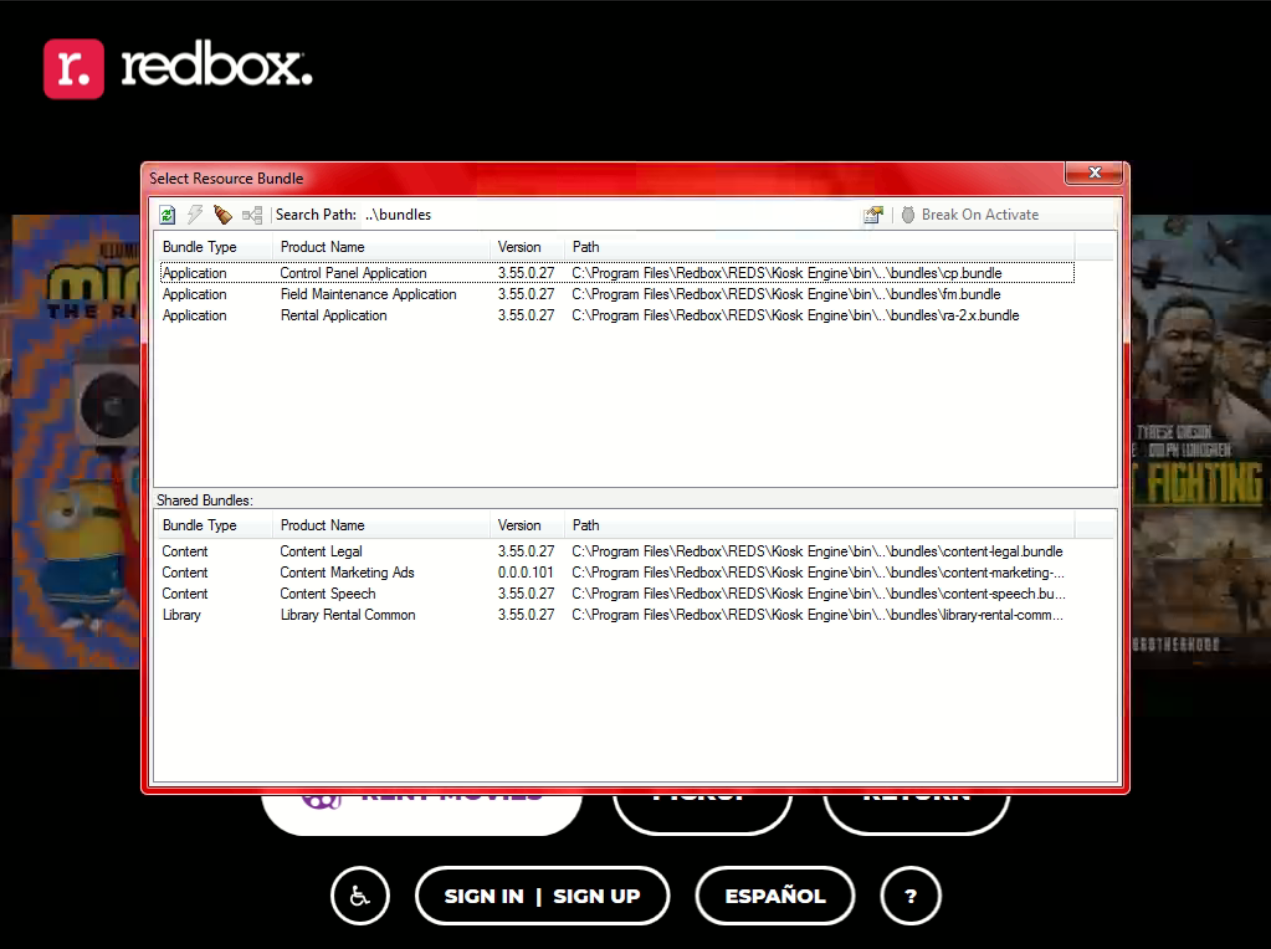
Task: Select the Library Rental Common shared bundle
Action: [616, 614]
